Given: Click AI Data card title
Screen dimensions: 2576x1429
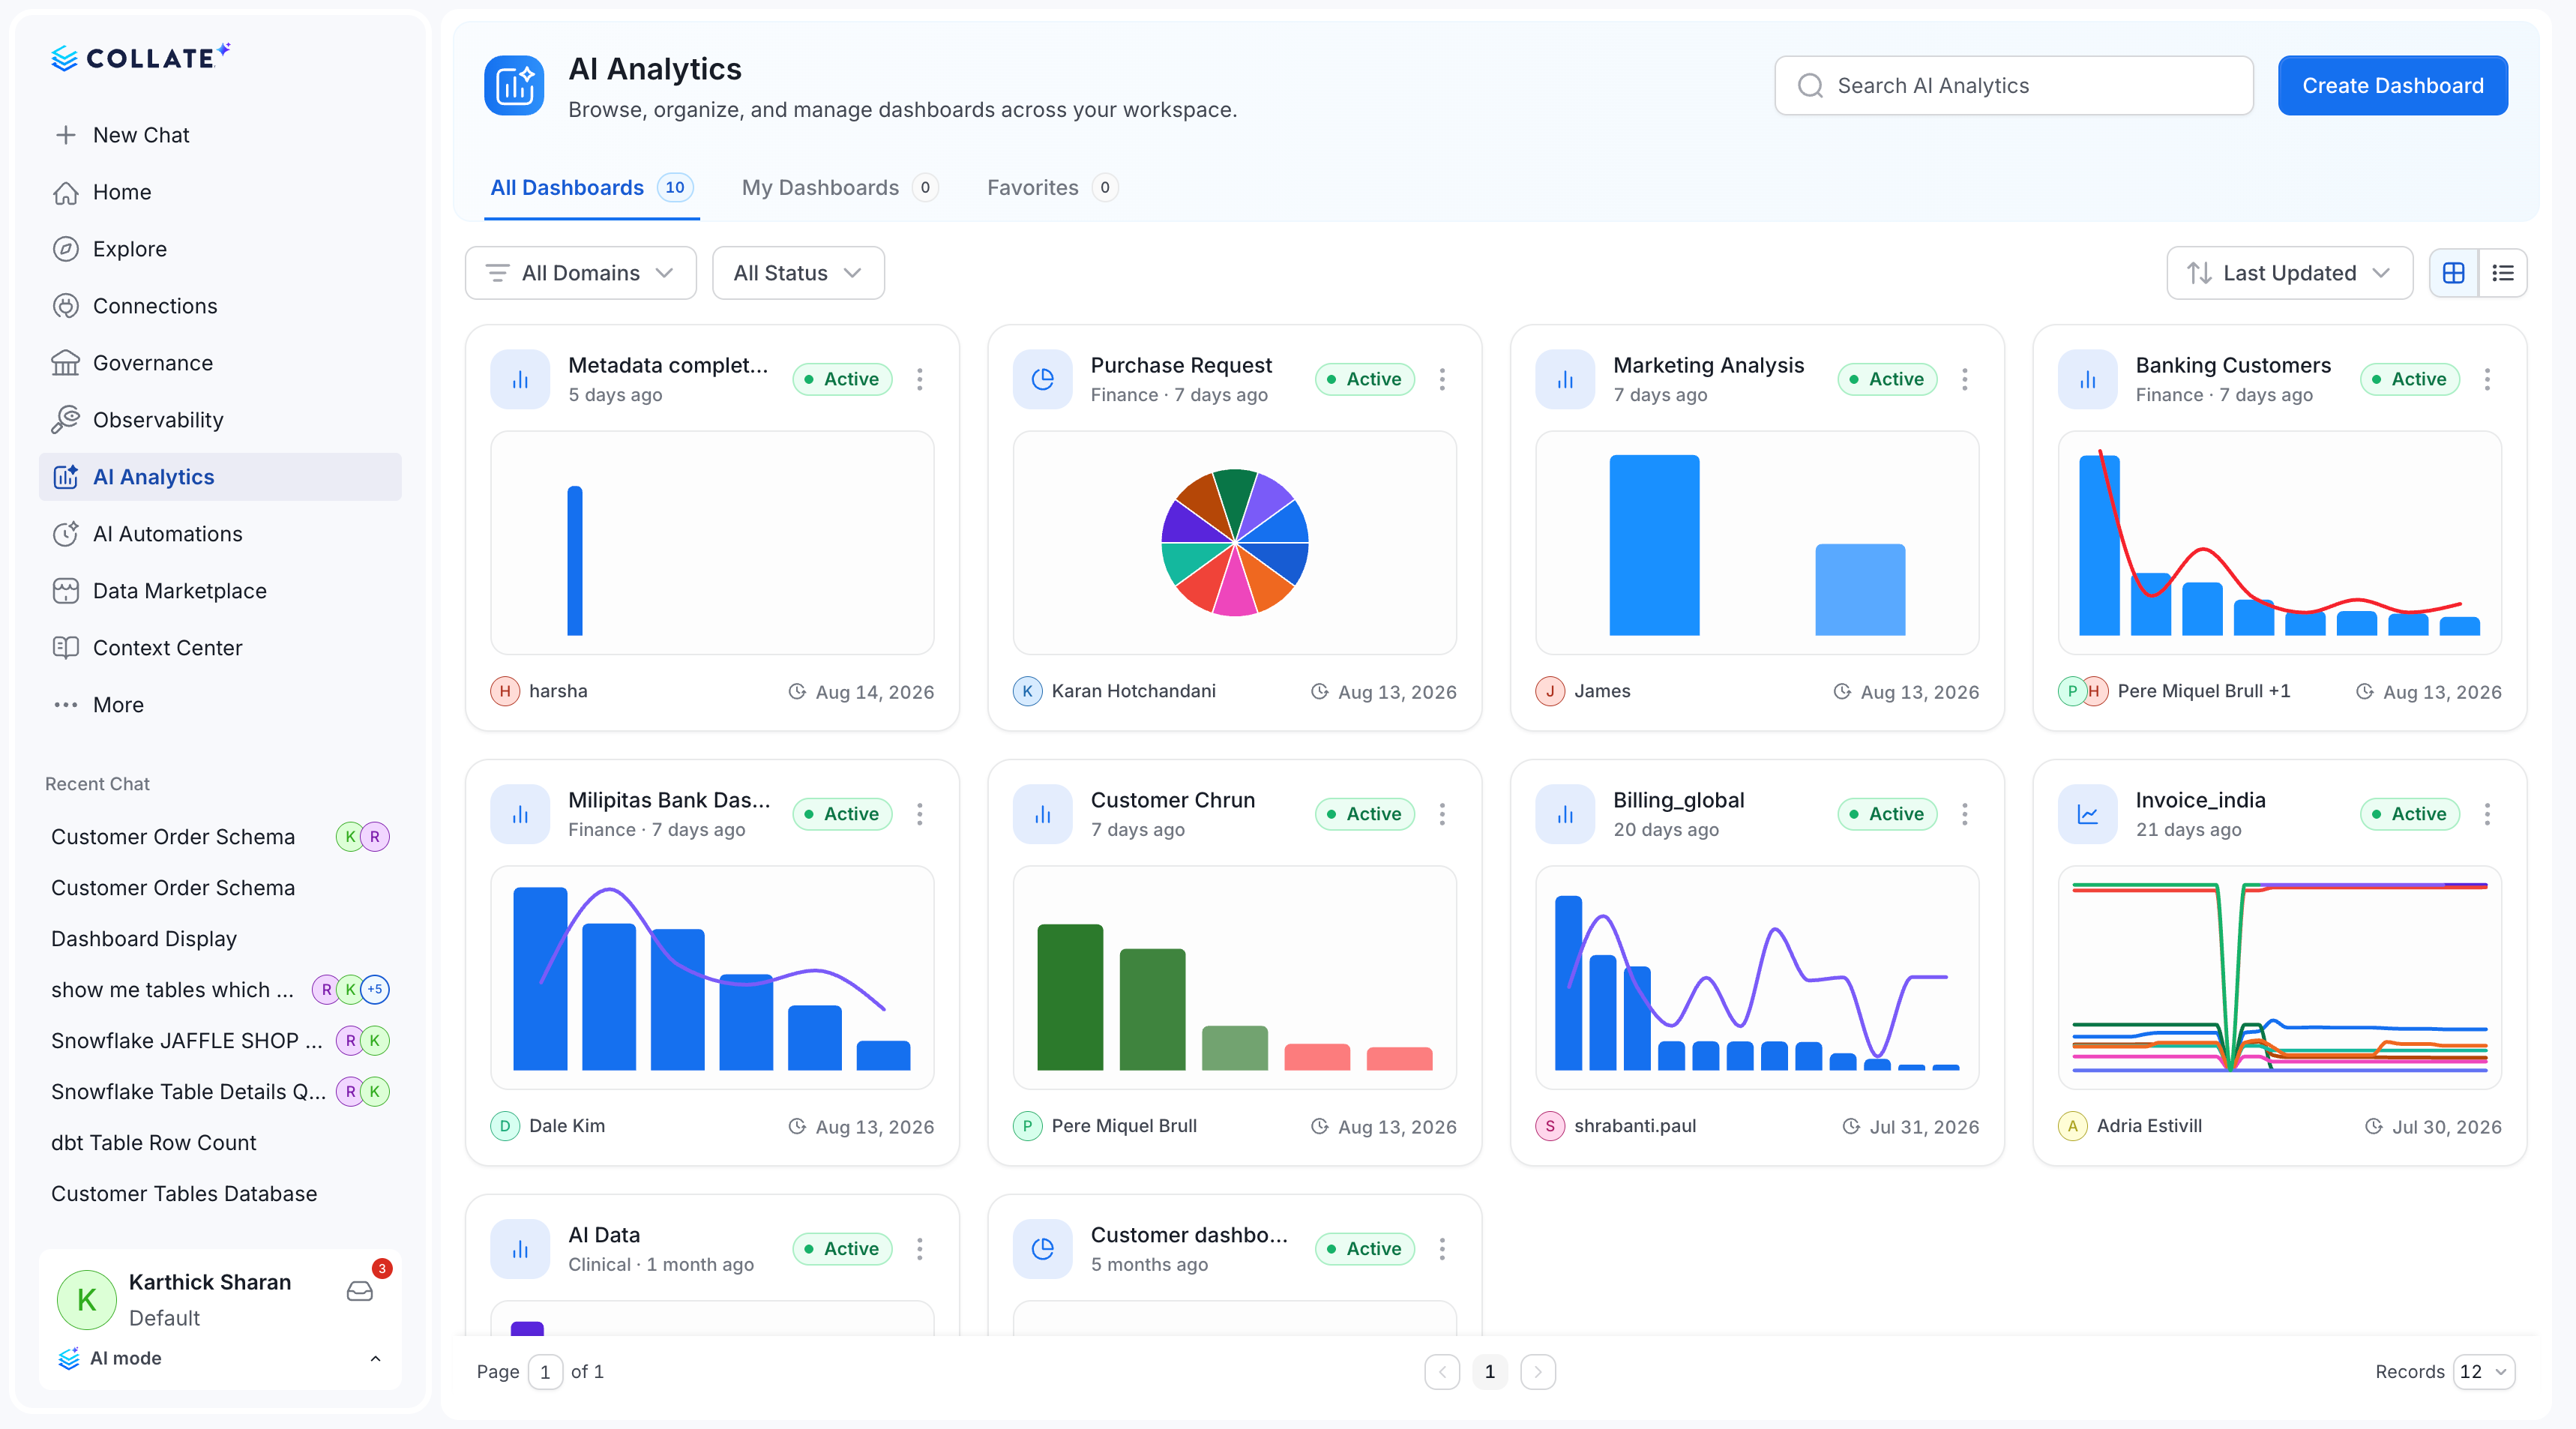Looking at the screenshot, I should (x=604, y=1235).
